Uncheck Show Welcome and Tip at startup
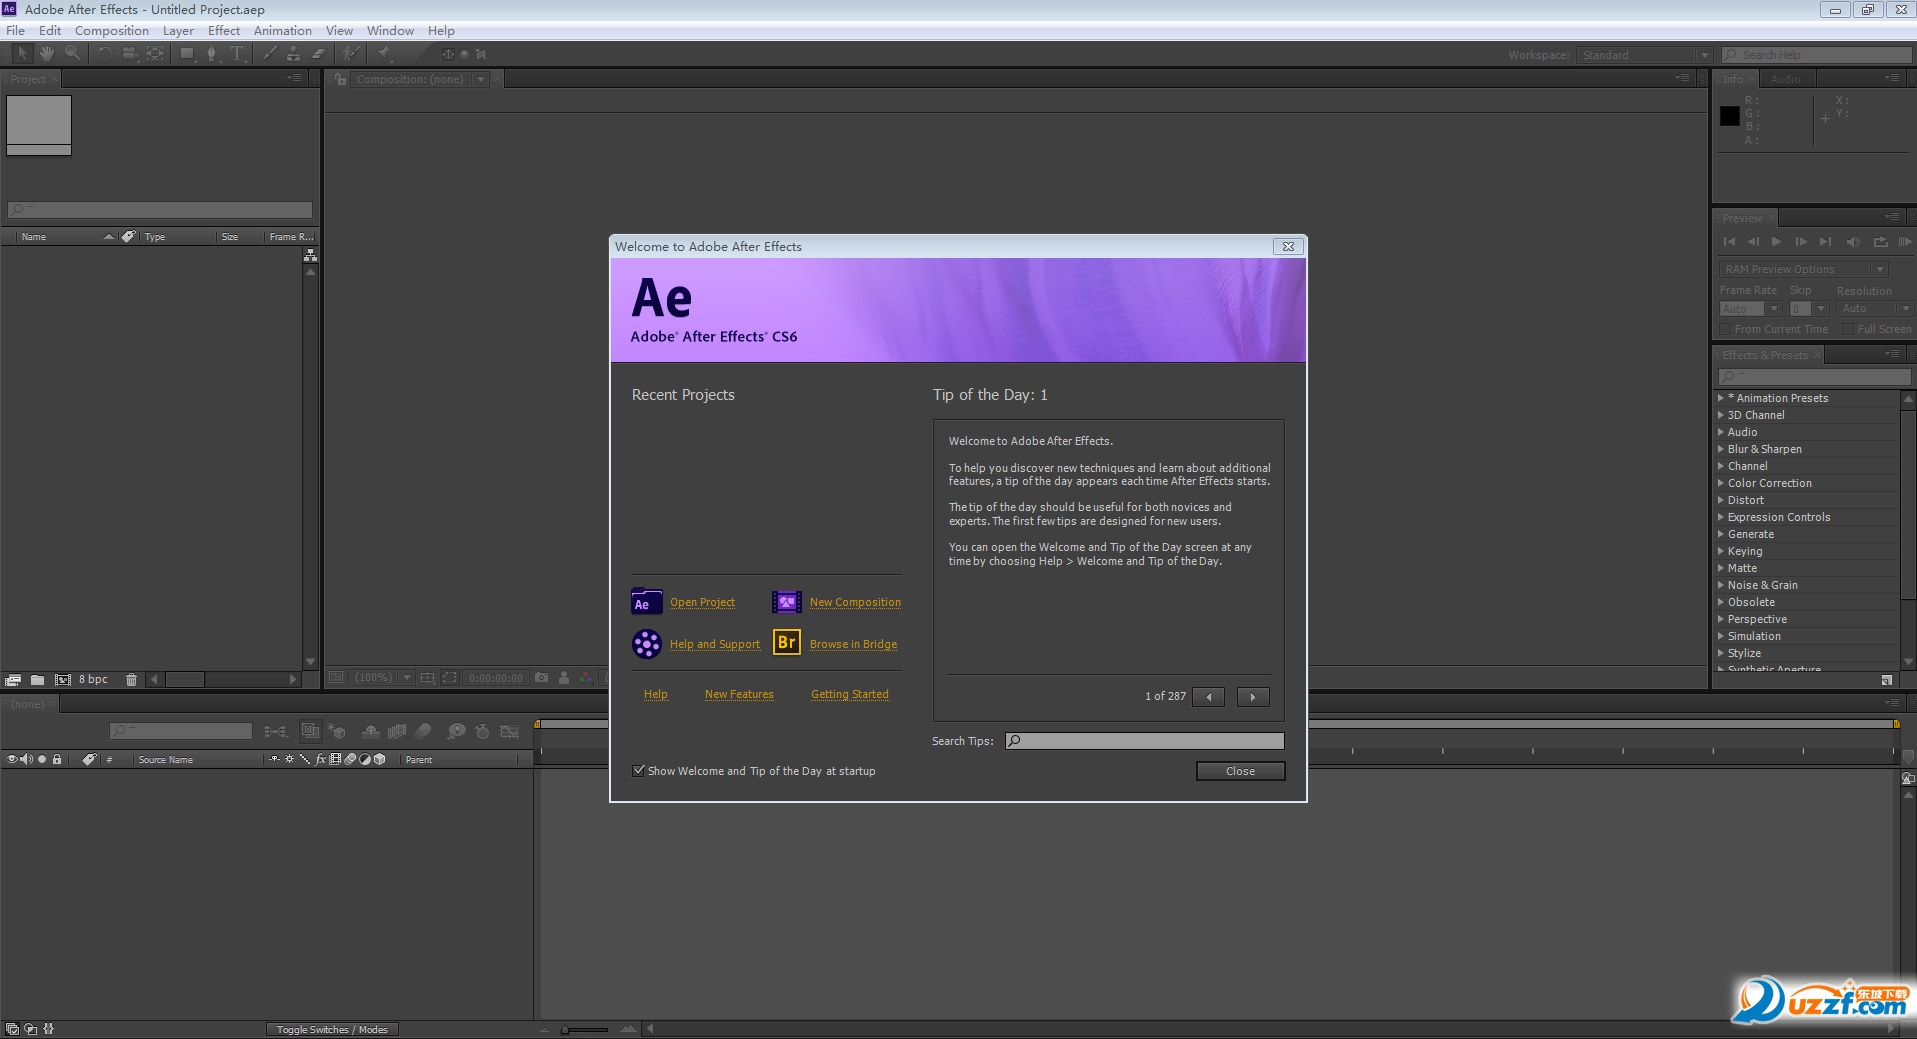1917x1039 pixels. (x=638, y=770)
